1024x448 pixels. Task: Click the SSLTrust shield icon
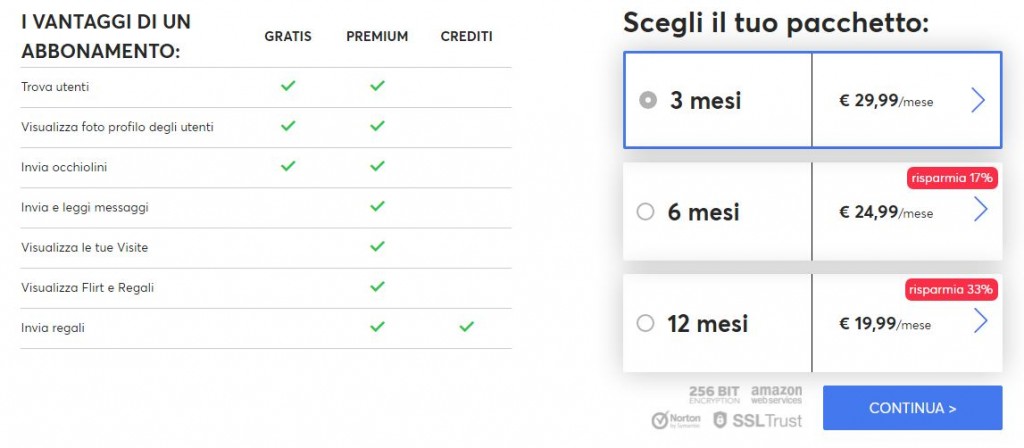click(720, 420)
